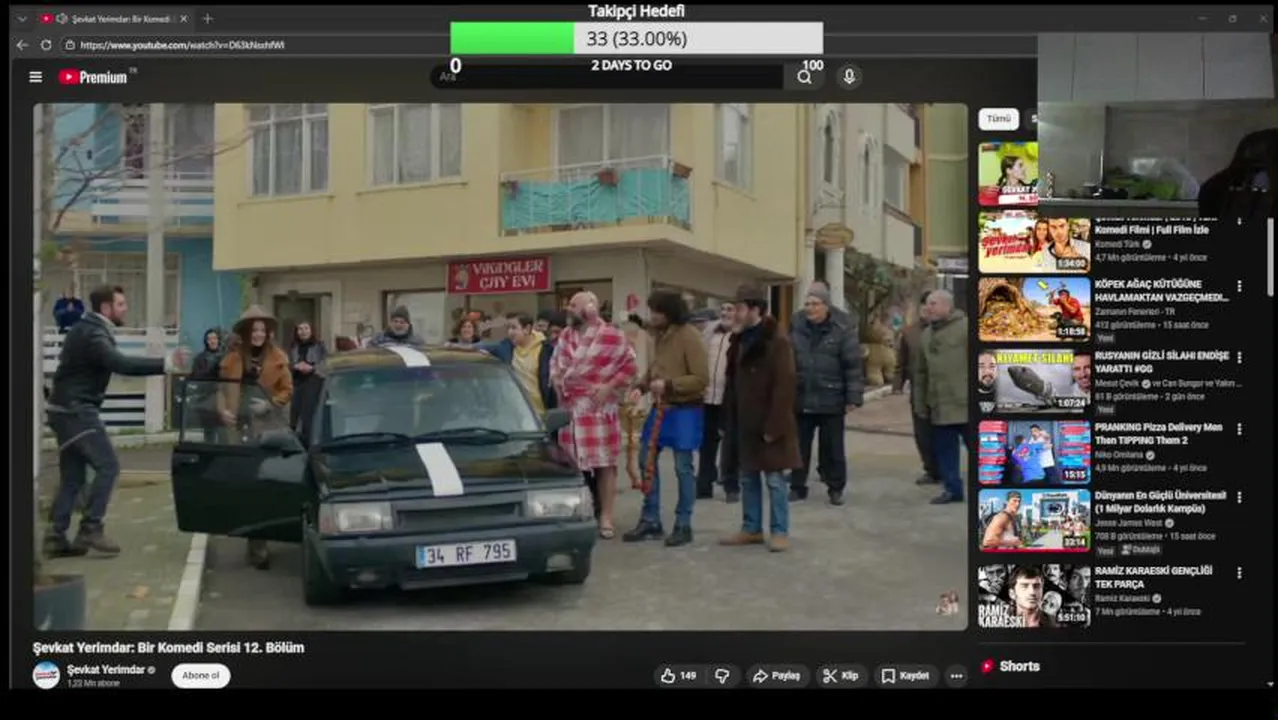
Task: Open Komedi Filmi Full Film İzle thumbnail
Action: [x=1034, y=241]
